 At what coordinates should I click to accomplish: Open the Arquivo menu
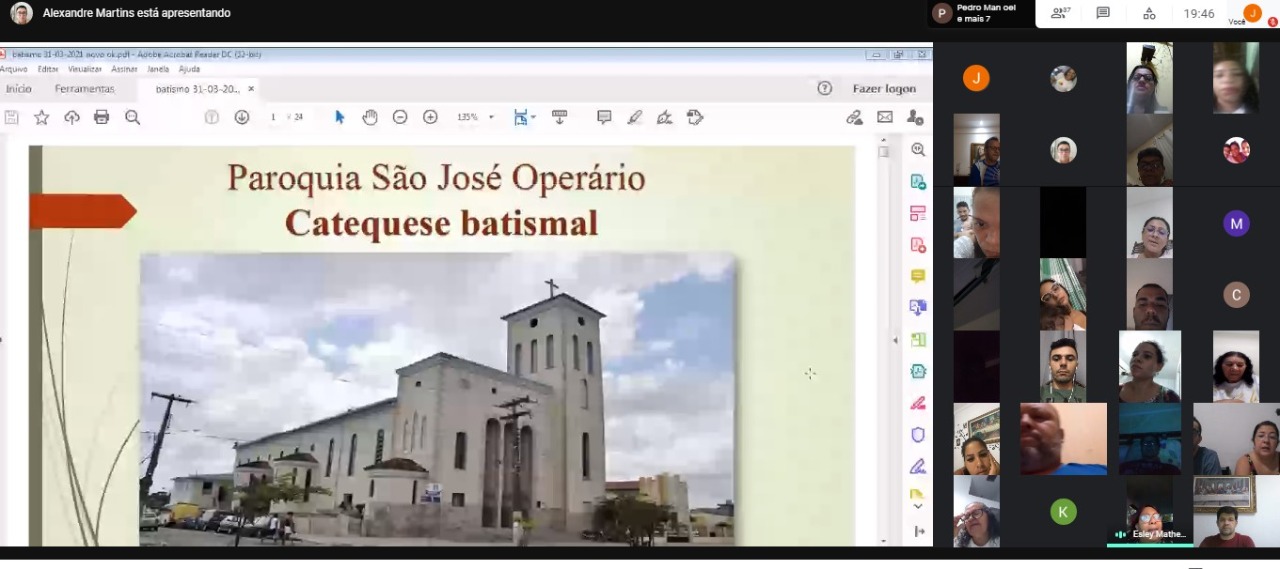click(x=14, y=69)
